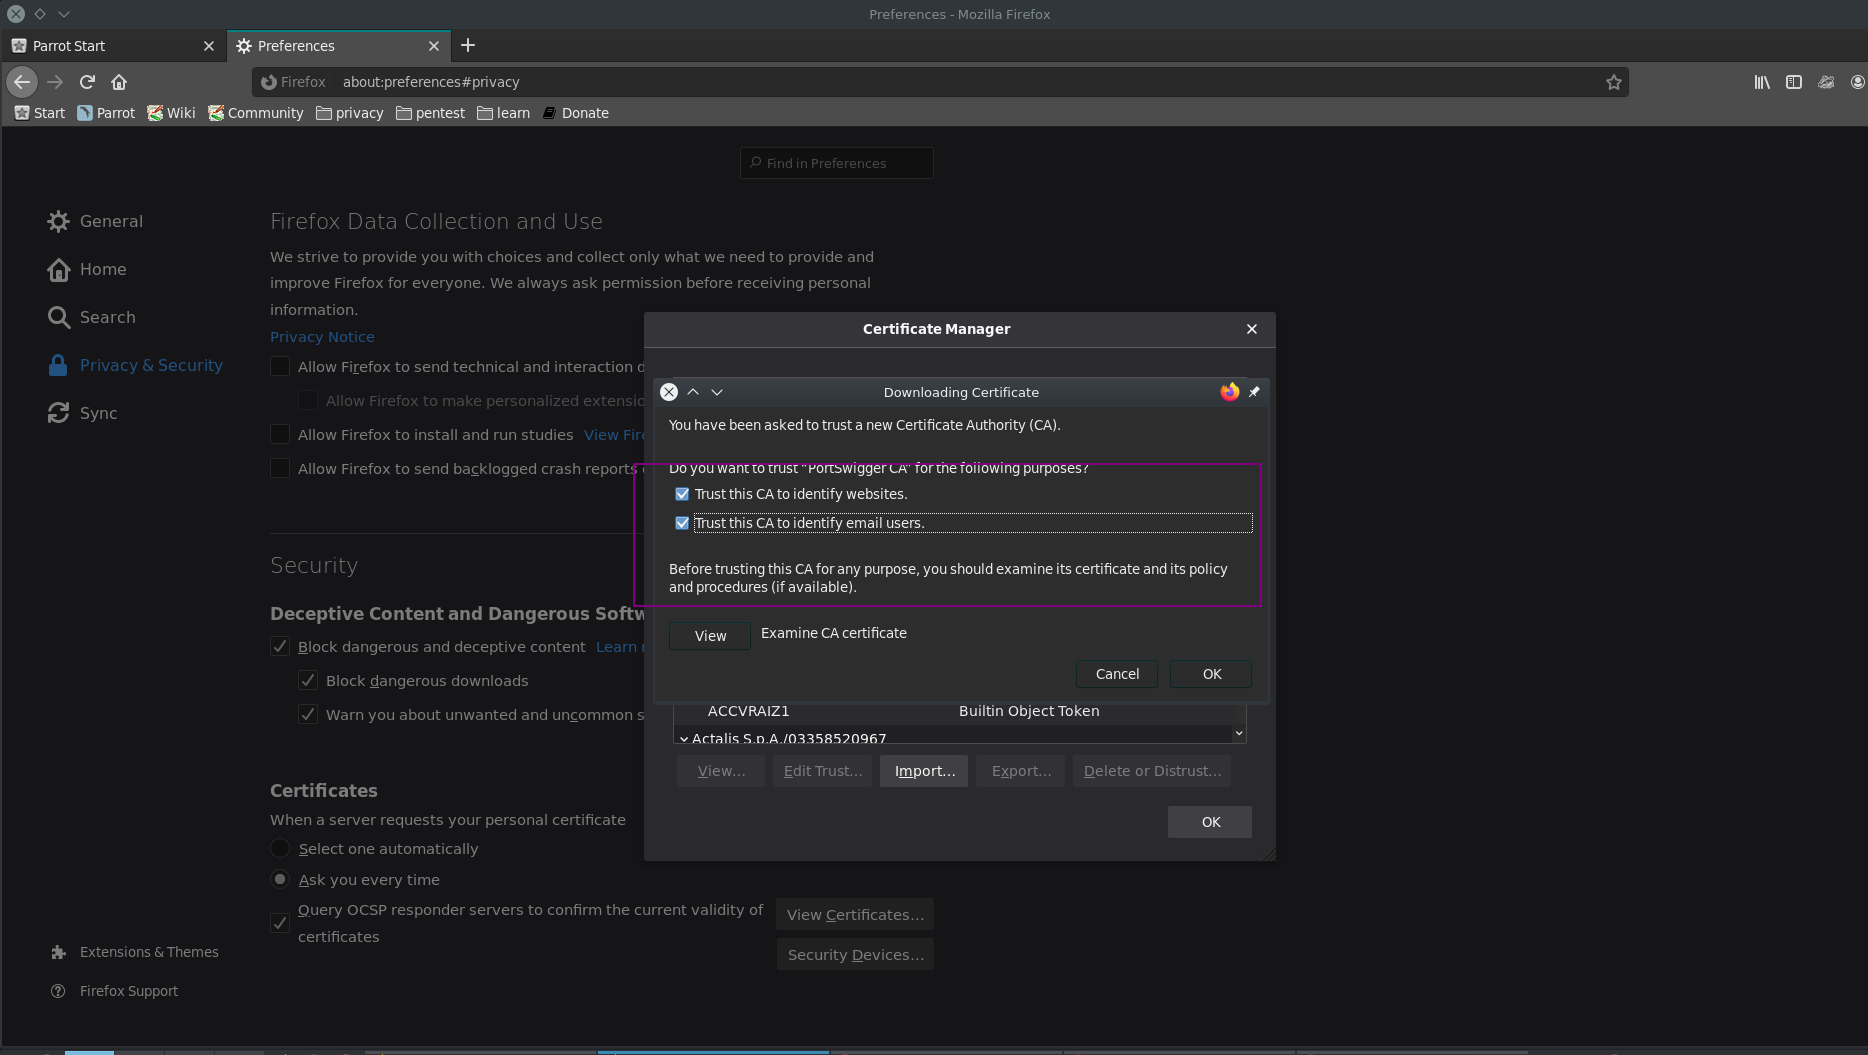Click the down chevron in Downloading Certificate titlebar
The width and height of the screenshot is (1868, 1055).
tap(717, 392)
